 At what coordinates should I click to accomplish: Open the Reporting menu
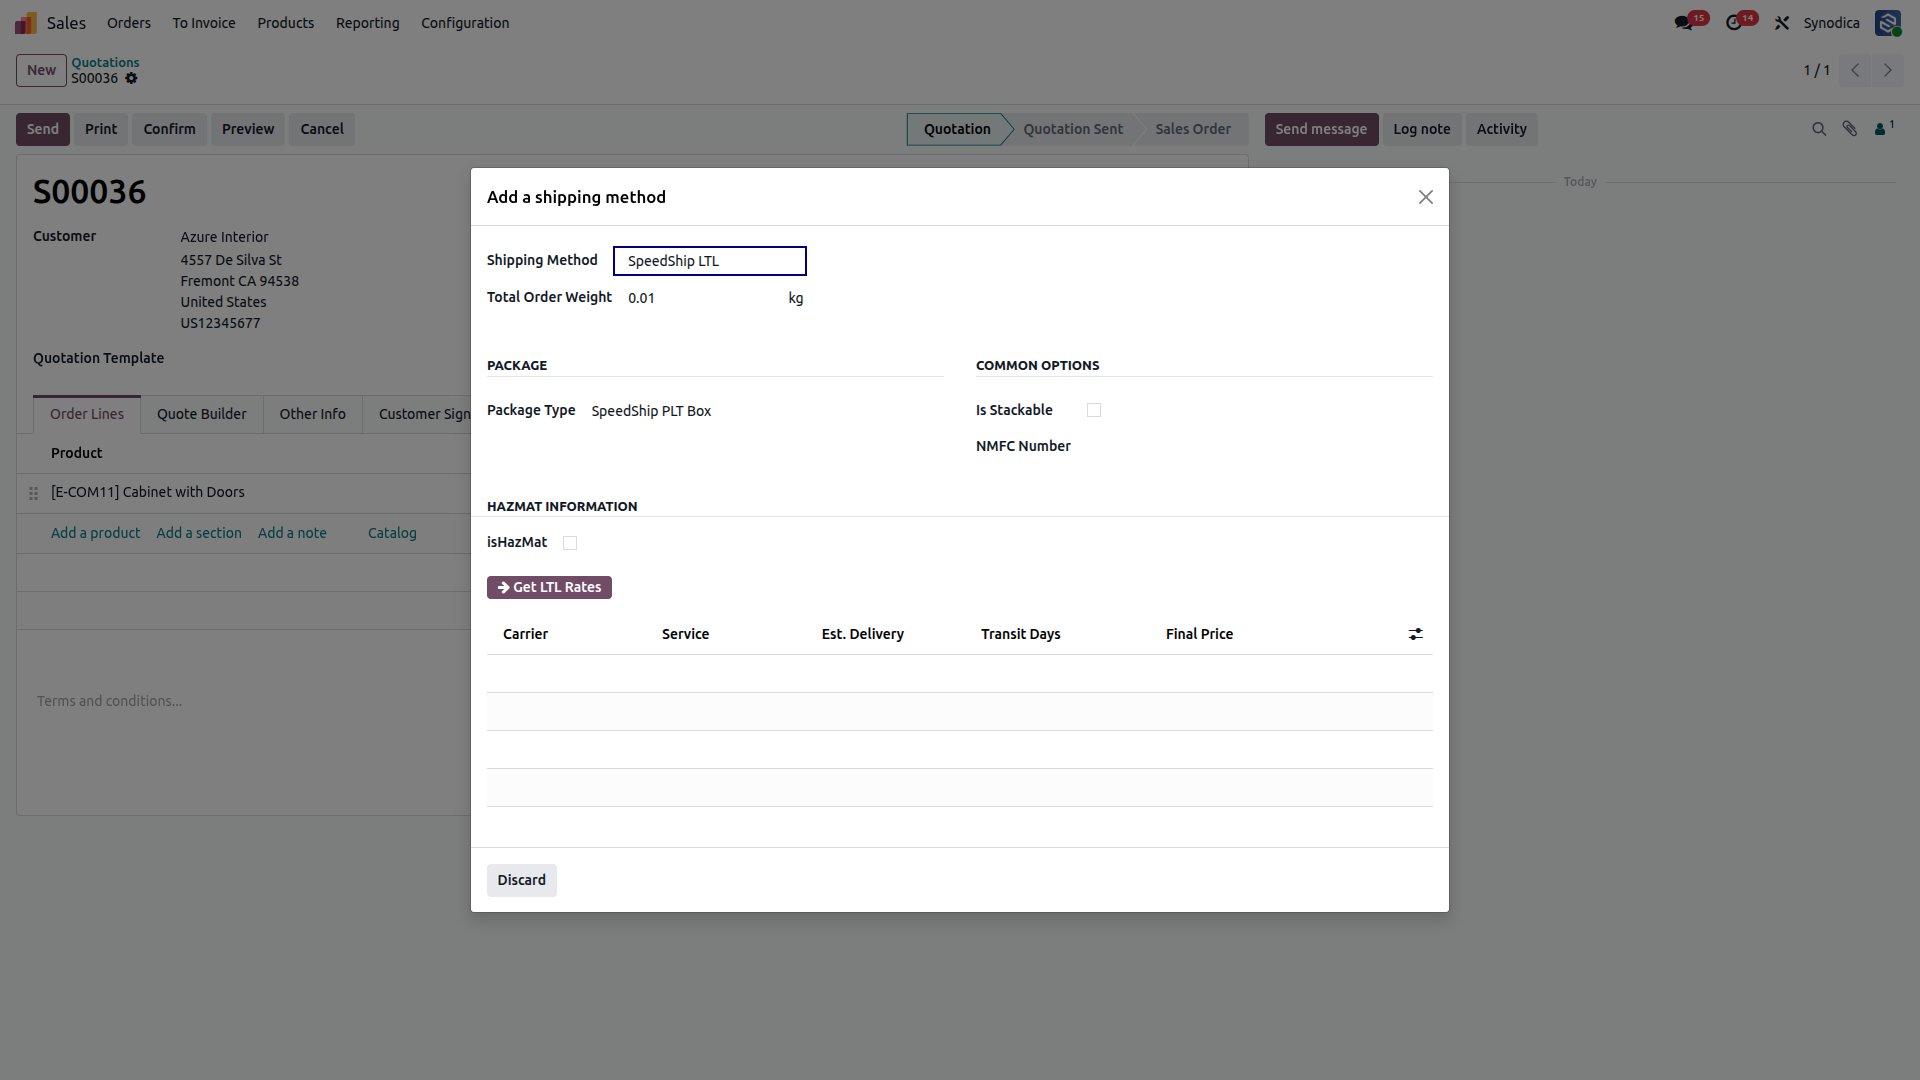pyautogui.click(x=368, y=23)
